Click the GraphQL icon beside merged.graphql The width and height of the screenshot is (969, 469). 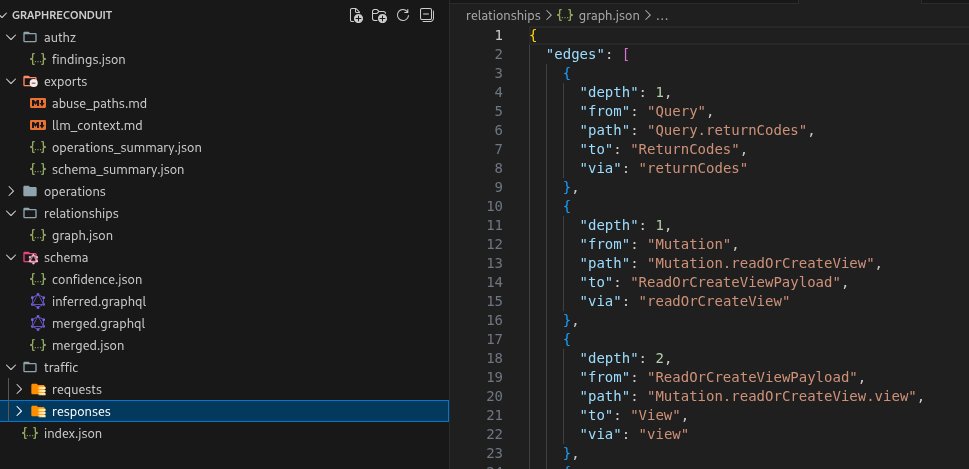[x=38, y=323]
